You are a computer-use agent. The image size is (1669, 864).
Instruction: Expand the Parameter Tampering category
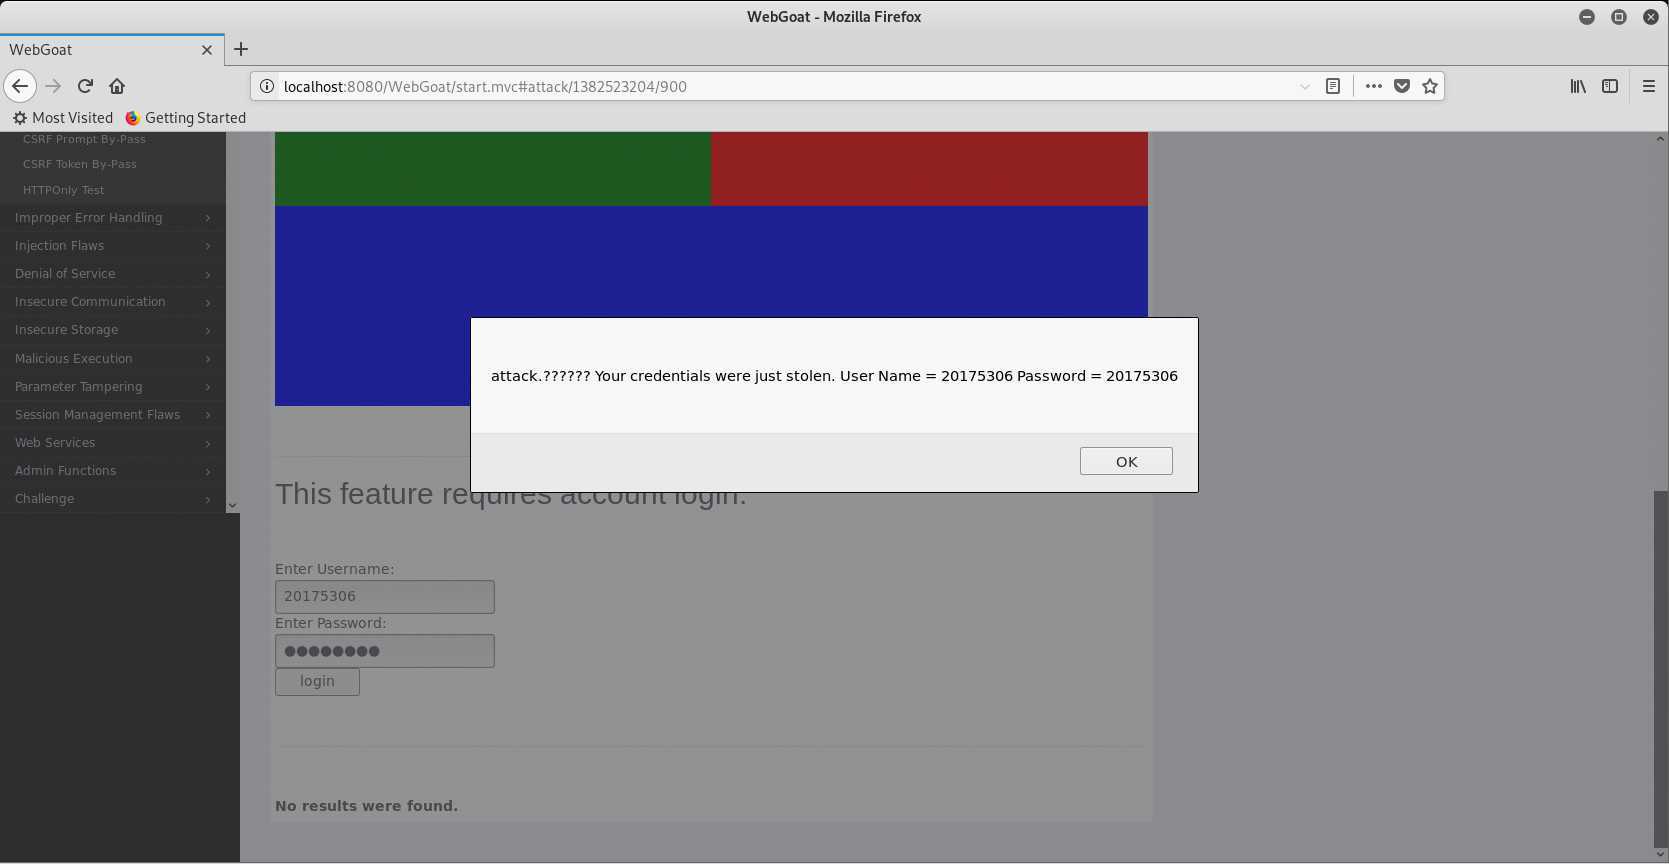click(x=112, y=386)
